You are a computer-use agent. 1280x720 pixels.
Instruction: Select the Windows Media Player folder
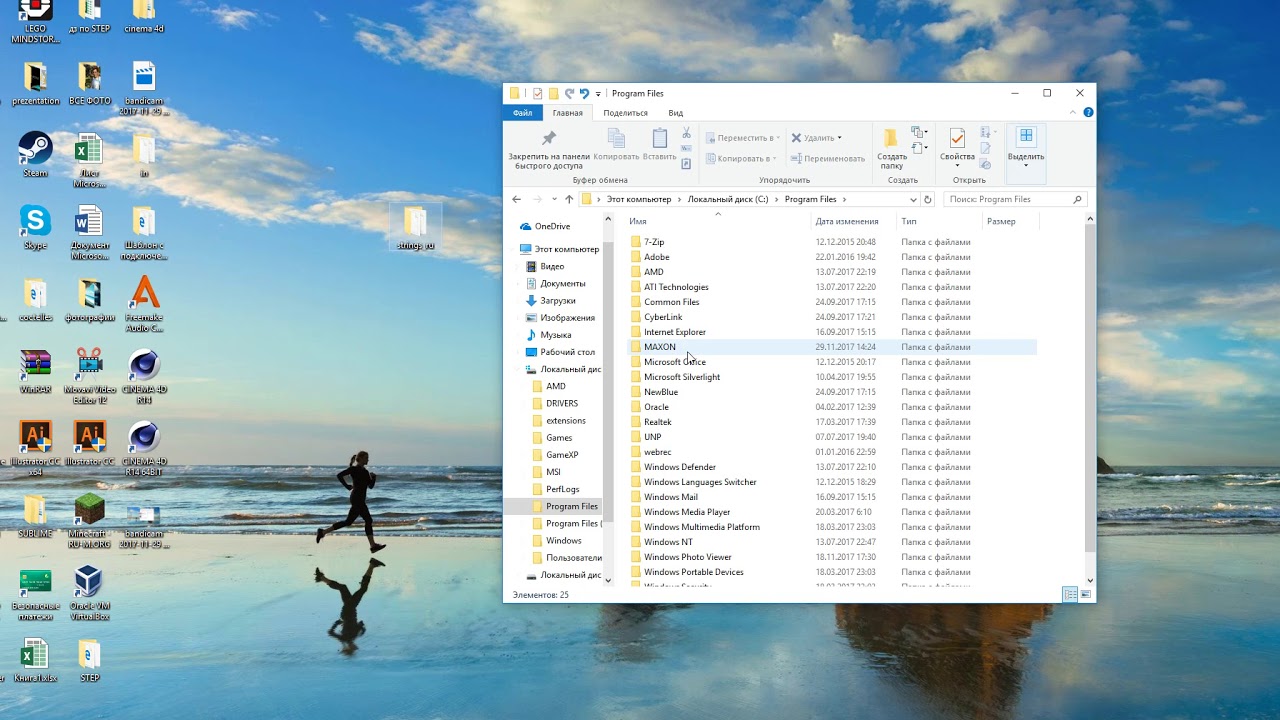832,512
